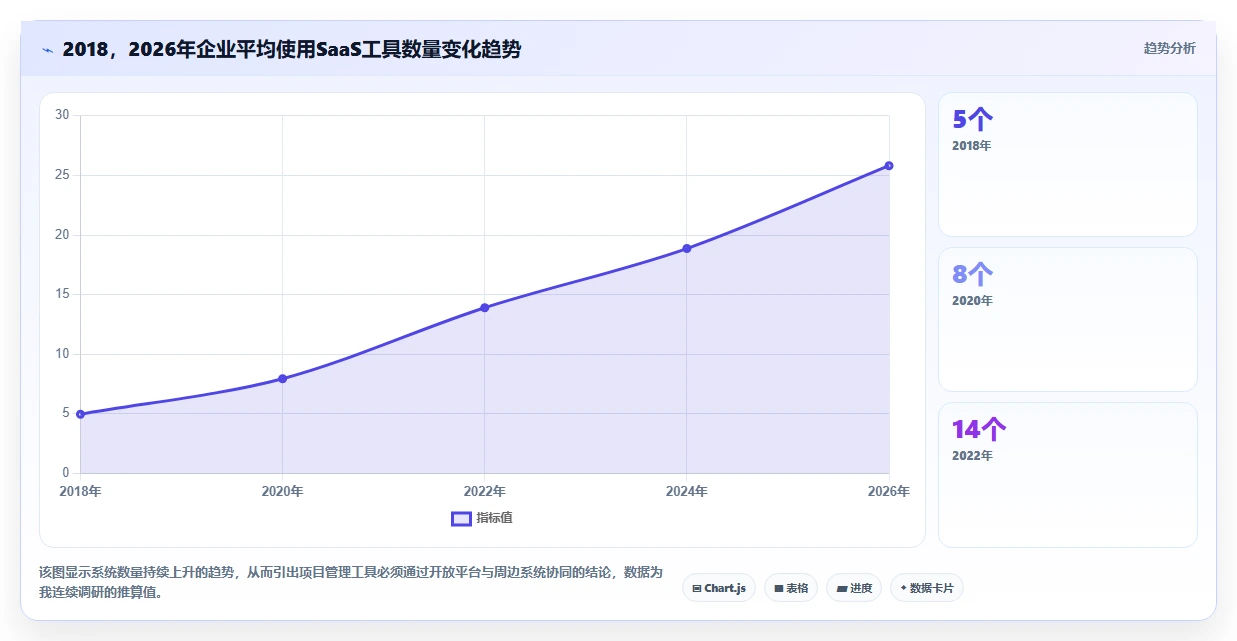This screenshot has height=641, width=1237.
Task: Select the 进度 tag
Action: click(853, 588)
